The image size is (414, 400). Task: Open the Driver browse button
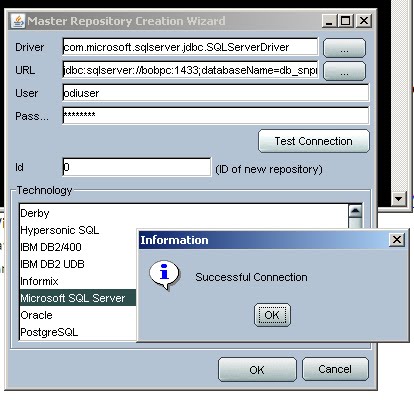pos(344,48)
